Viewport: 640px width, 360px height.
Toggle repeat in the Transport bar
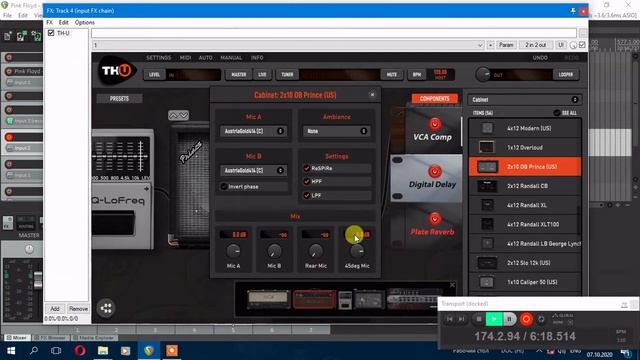tap(541, 319)
